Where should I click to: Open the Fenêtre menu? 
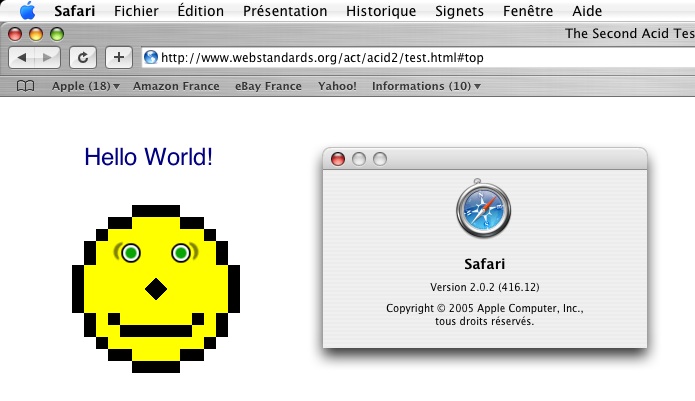coord(528,11)
